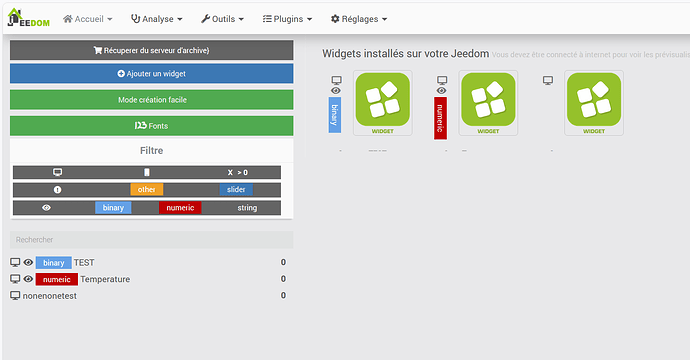Open the Fonts button
This screenshot has height=360, width=690.
[x=151, y=126]
